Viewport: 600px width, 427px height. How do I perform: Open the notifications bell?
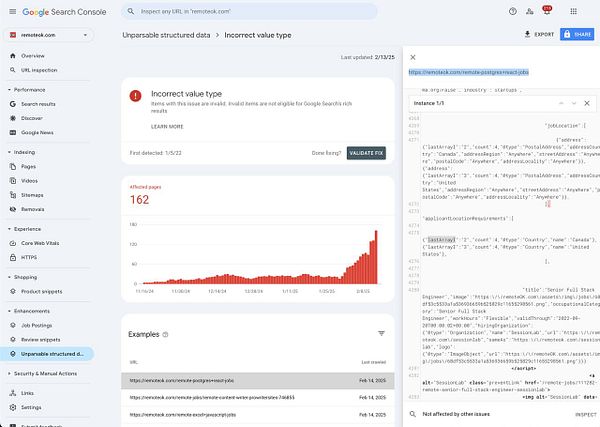click(x=547, y=11)
